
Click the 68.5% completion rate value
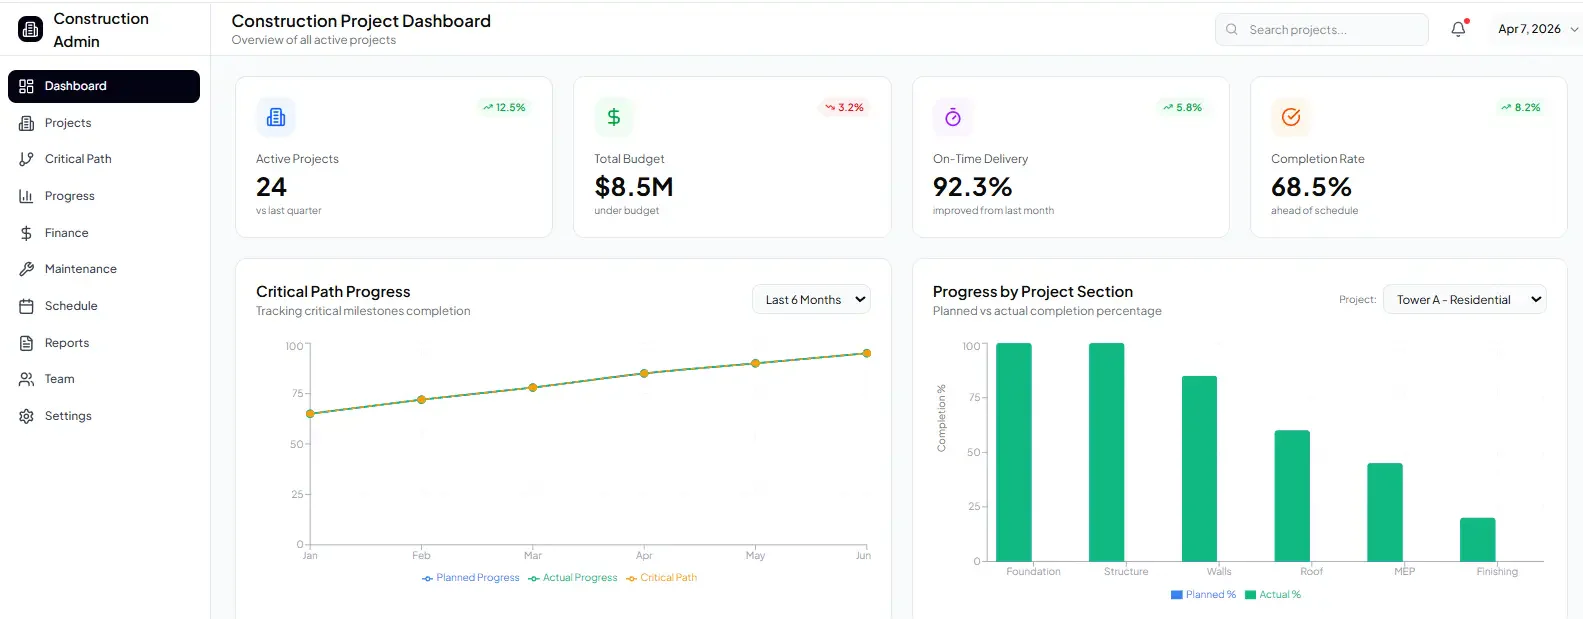tap(1311, 187)
